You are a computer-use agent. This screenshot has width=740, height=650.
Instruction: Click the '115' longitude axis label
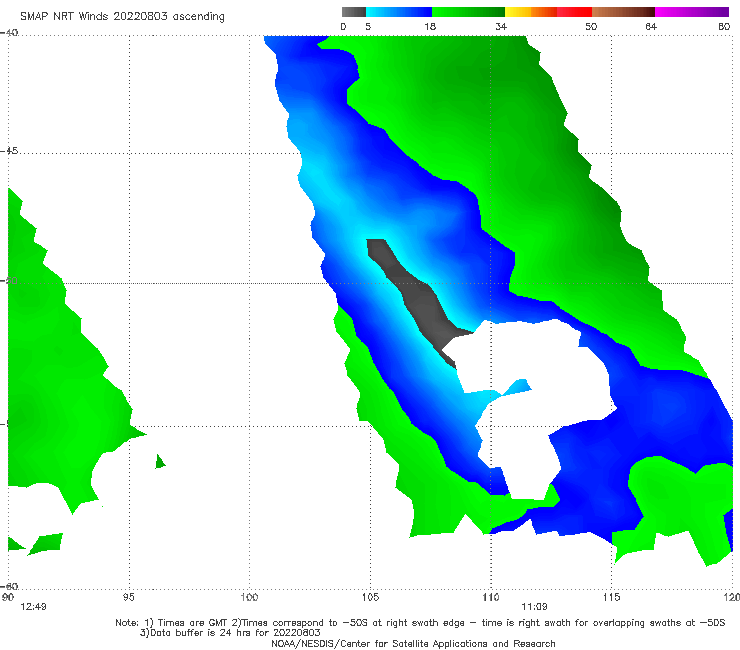point(612,597)
